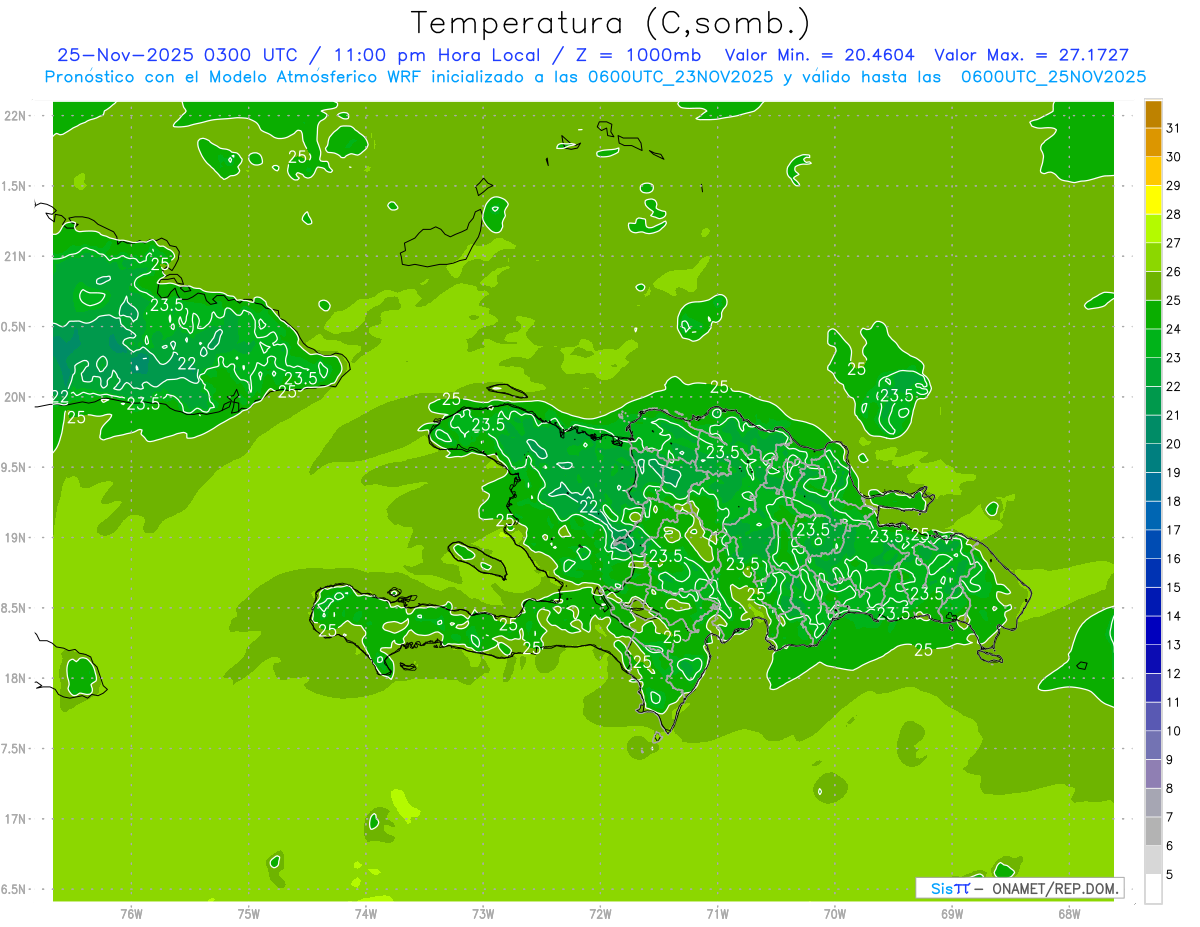Click the dark blue swatch between 12 and 13
Viewport: 1200px width, 927px height.
click(x=1153, y=660)
